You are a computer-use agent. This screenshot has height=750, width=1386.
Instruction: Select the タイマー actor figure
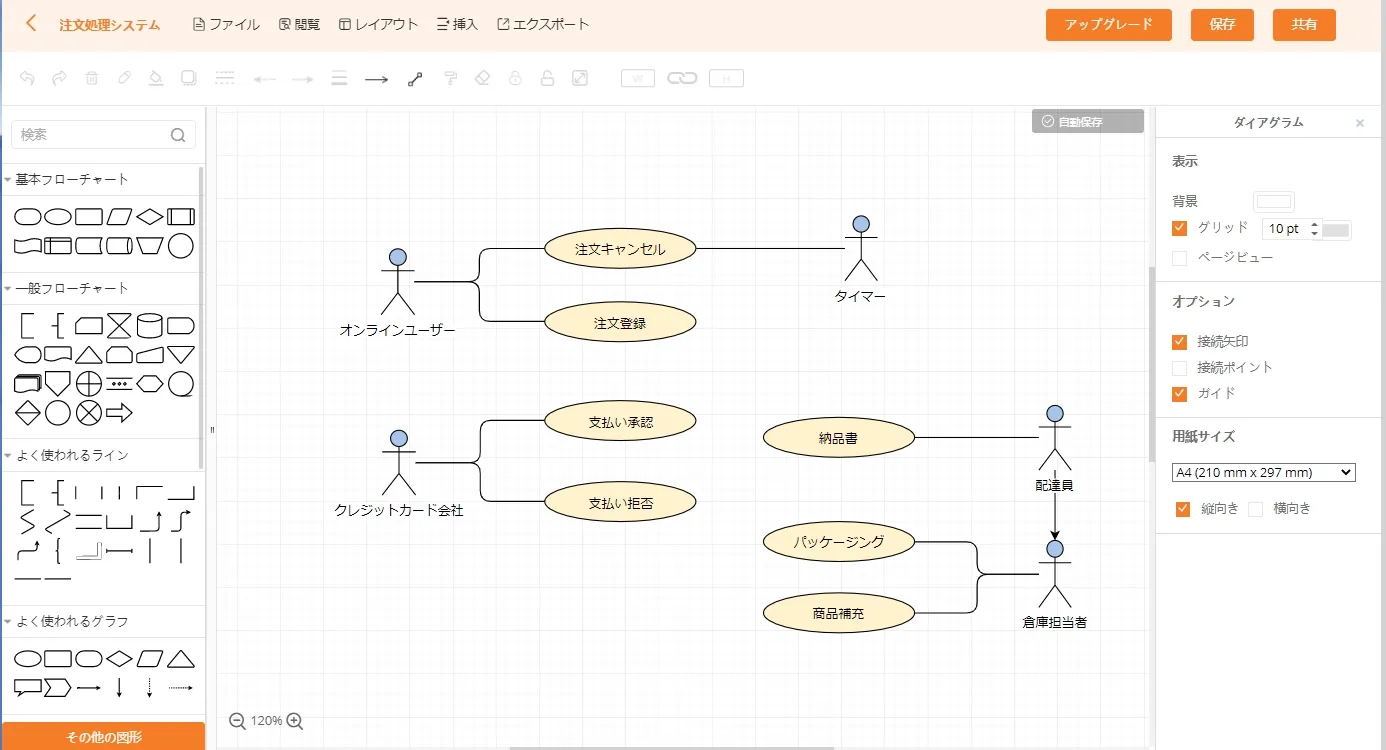pyautogui.click(x=860, y=248)
